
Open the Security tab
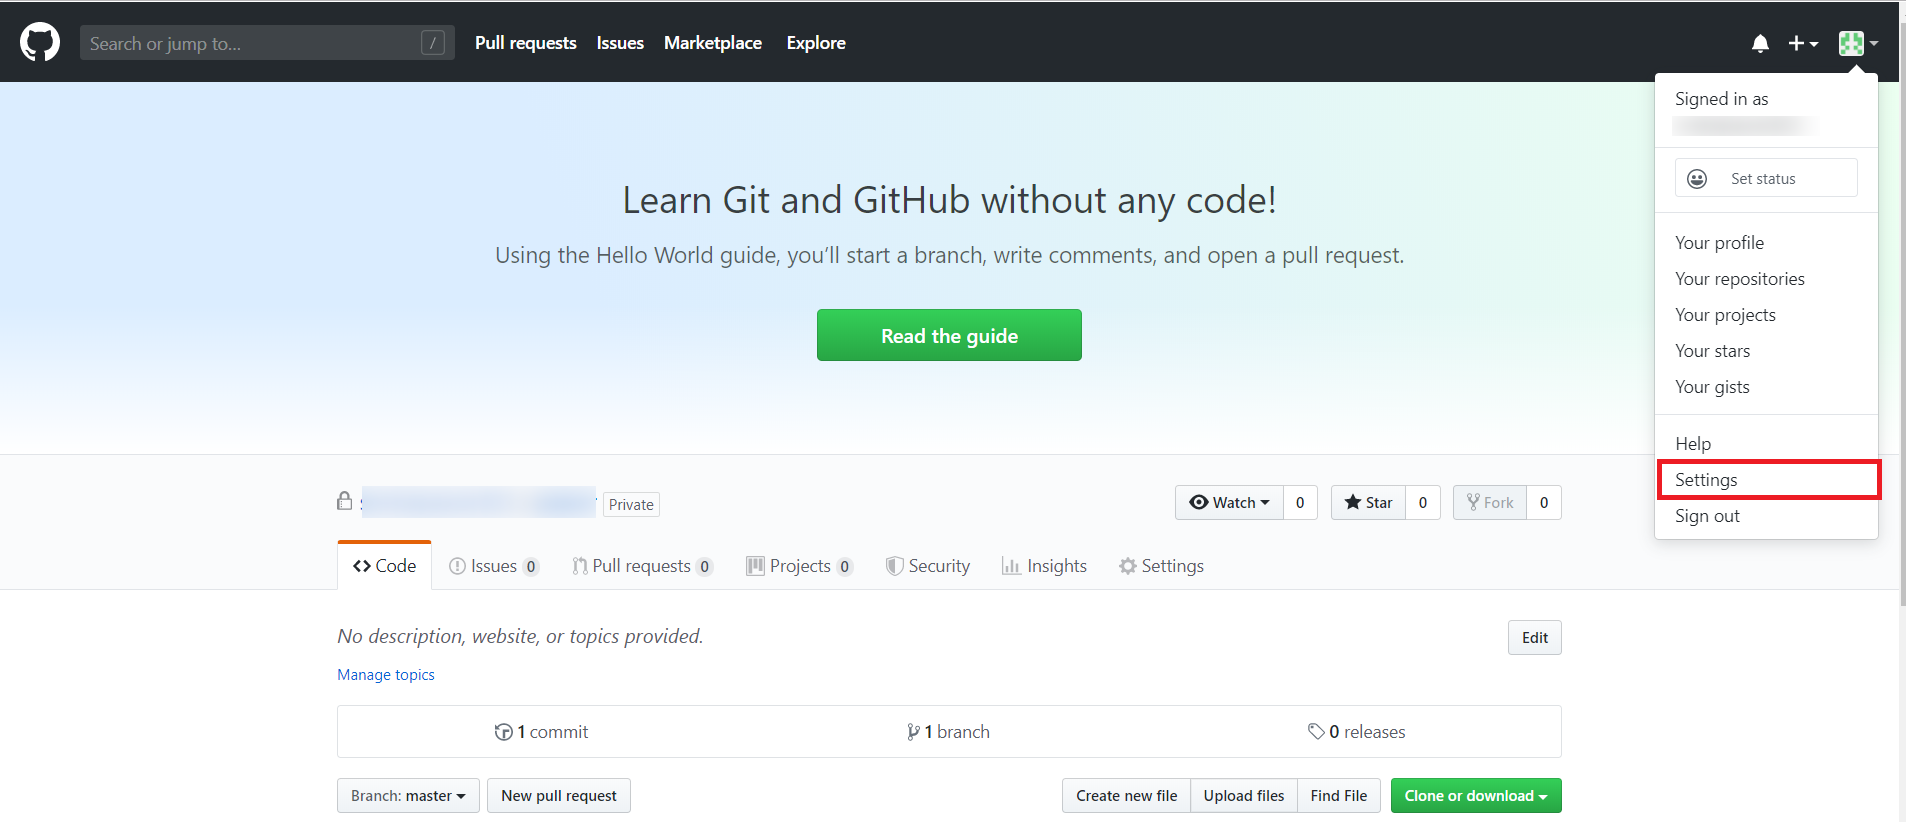[928, 566]
